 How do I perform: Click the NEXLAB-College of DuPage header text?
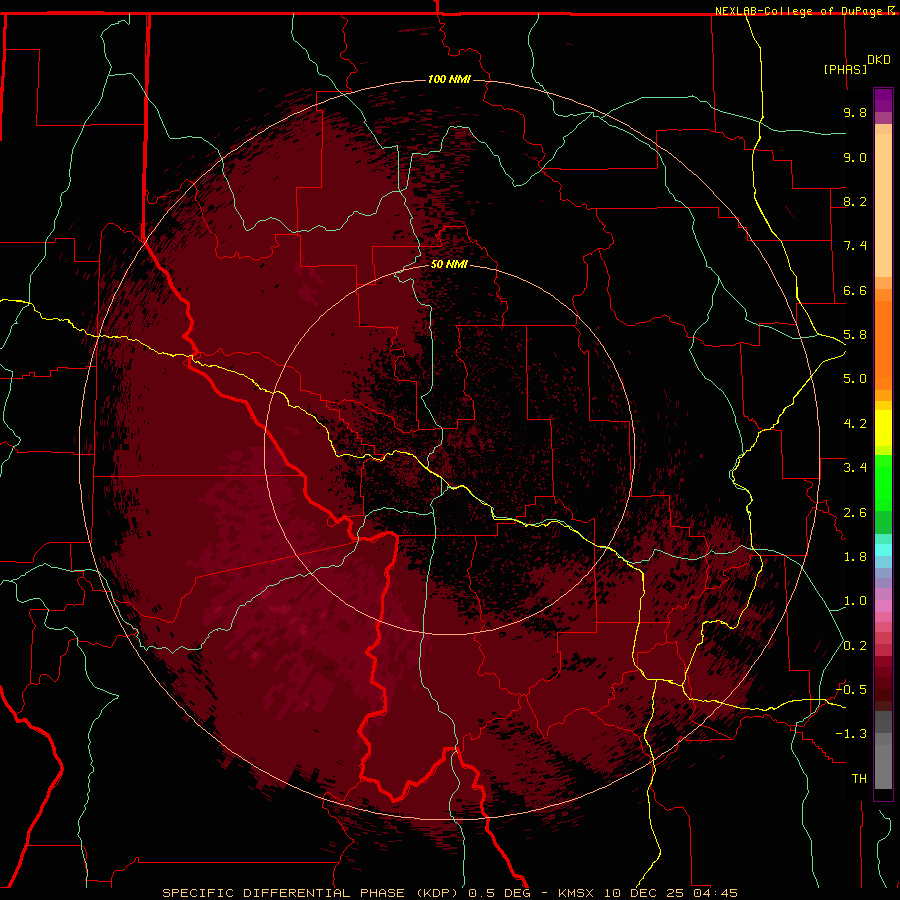pos(800,11)
